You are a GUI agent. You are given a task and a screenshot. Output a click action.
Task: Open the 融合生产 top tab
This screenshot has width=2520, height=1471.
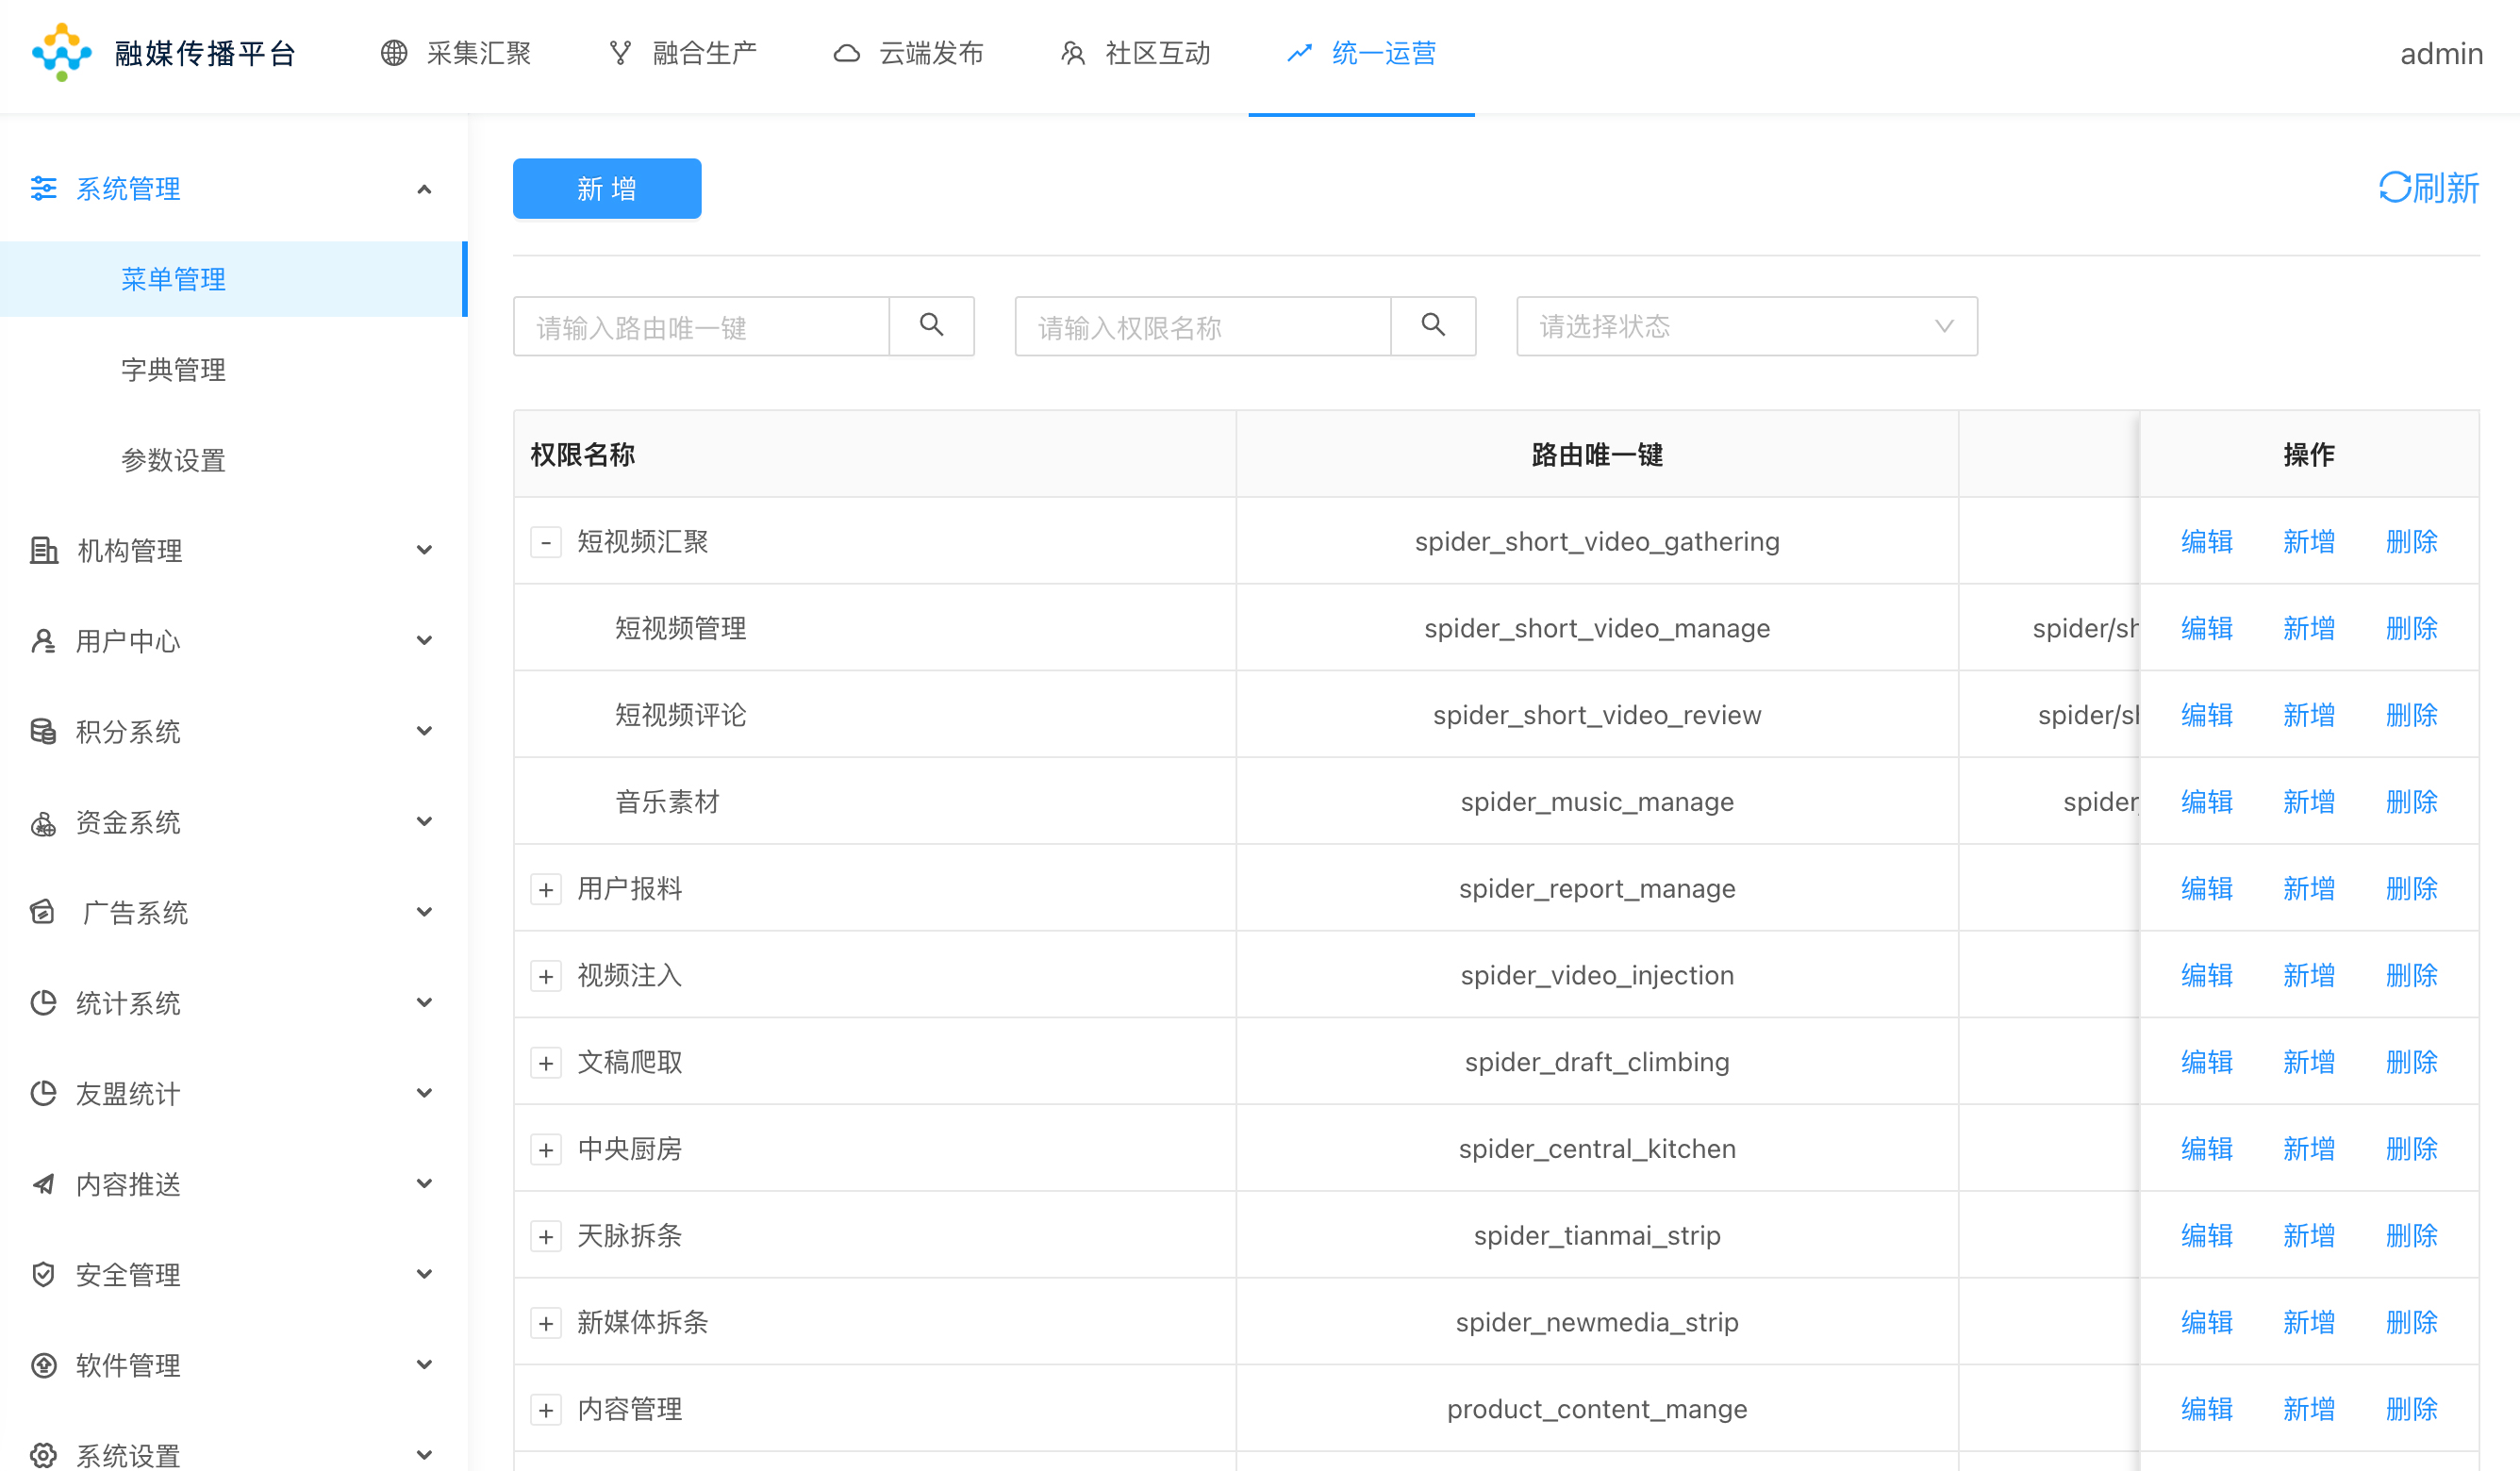(683, 53)
